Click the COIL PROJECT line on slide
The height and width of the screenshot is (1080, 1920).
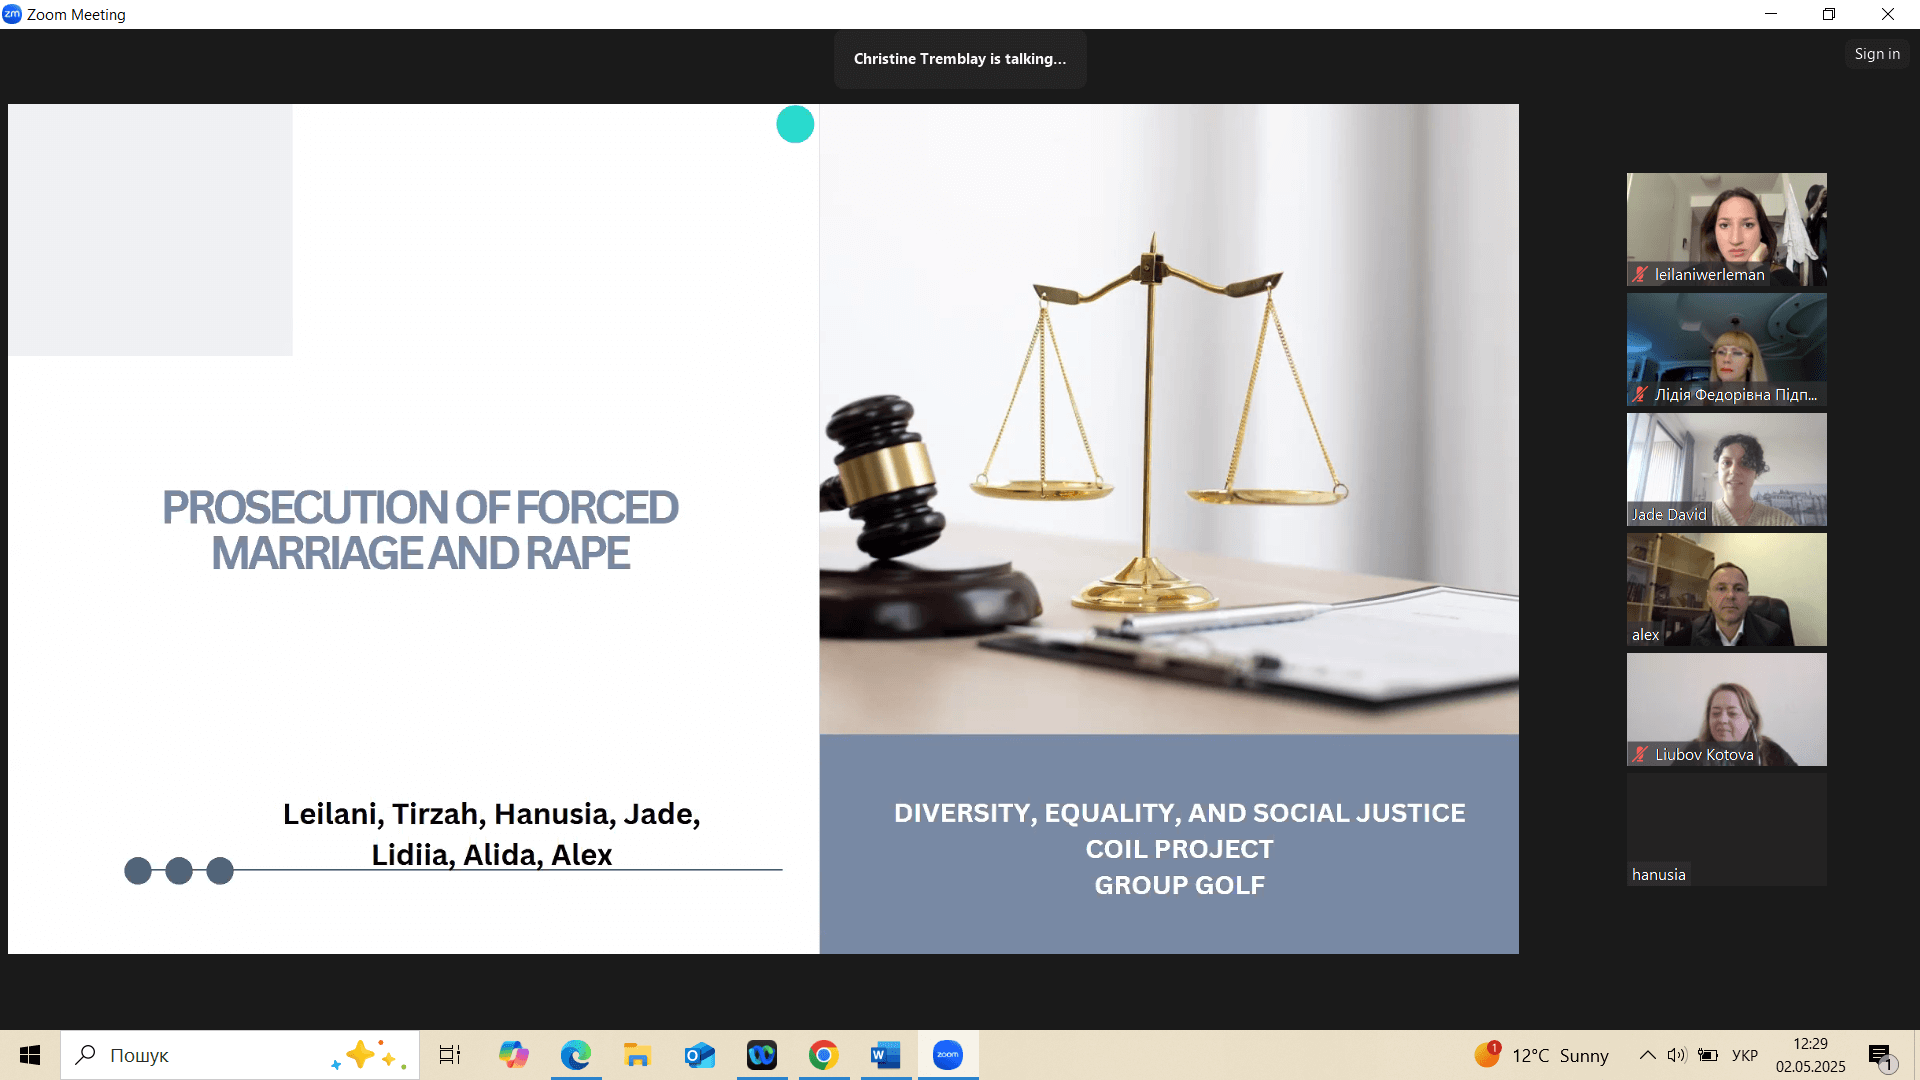(1179, 849)
